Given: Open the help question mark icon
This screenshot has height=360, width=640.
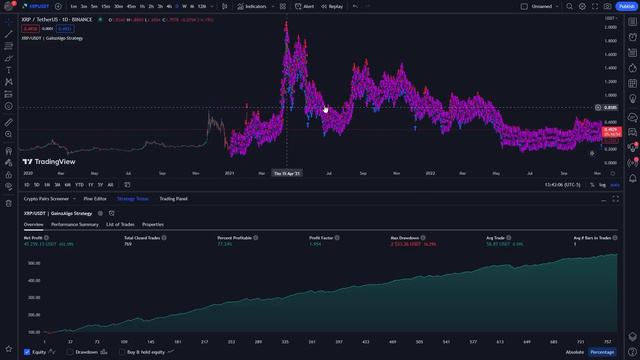Looking at the screenshot, I should 632,351.
